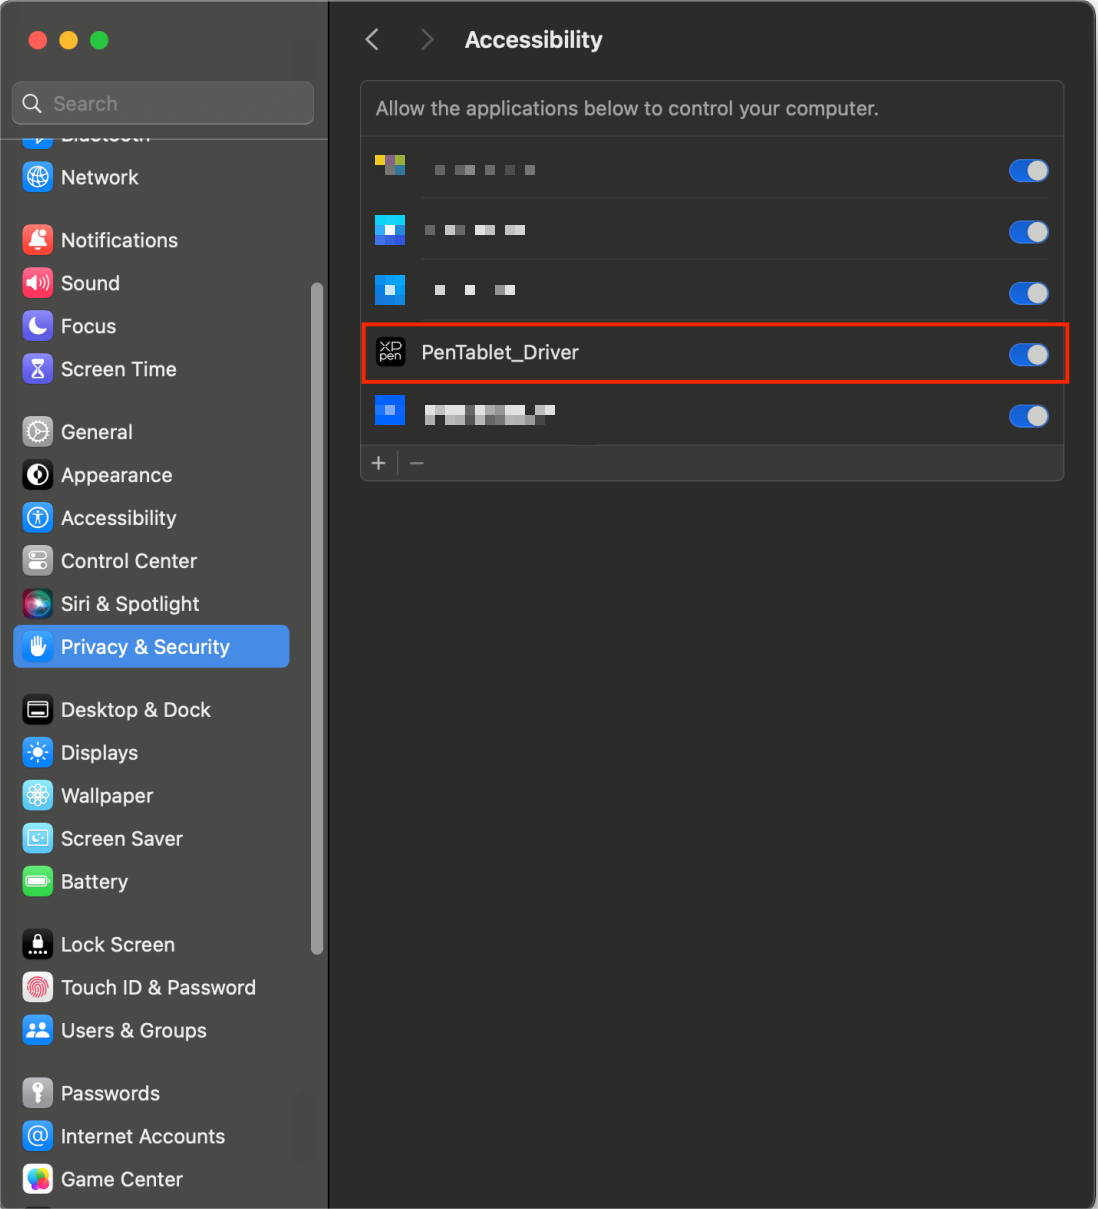Screen dimensions: 1098x1209
Task: Switch off the last app's toggle
Action: click(1028, 416)
